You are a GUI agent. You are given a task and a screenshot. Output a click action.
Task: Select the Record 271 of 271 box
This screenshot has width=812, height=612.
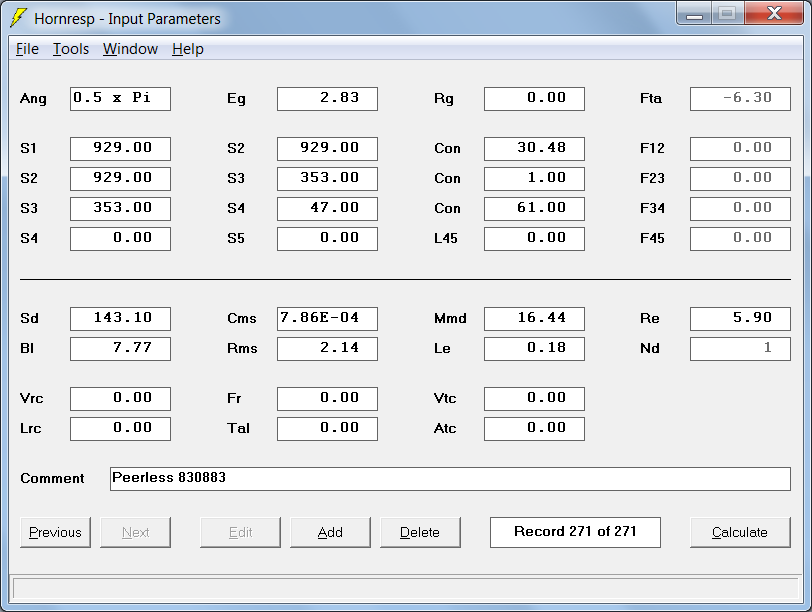click(575, 532)
